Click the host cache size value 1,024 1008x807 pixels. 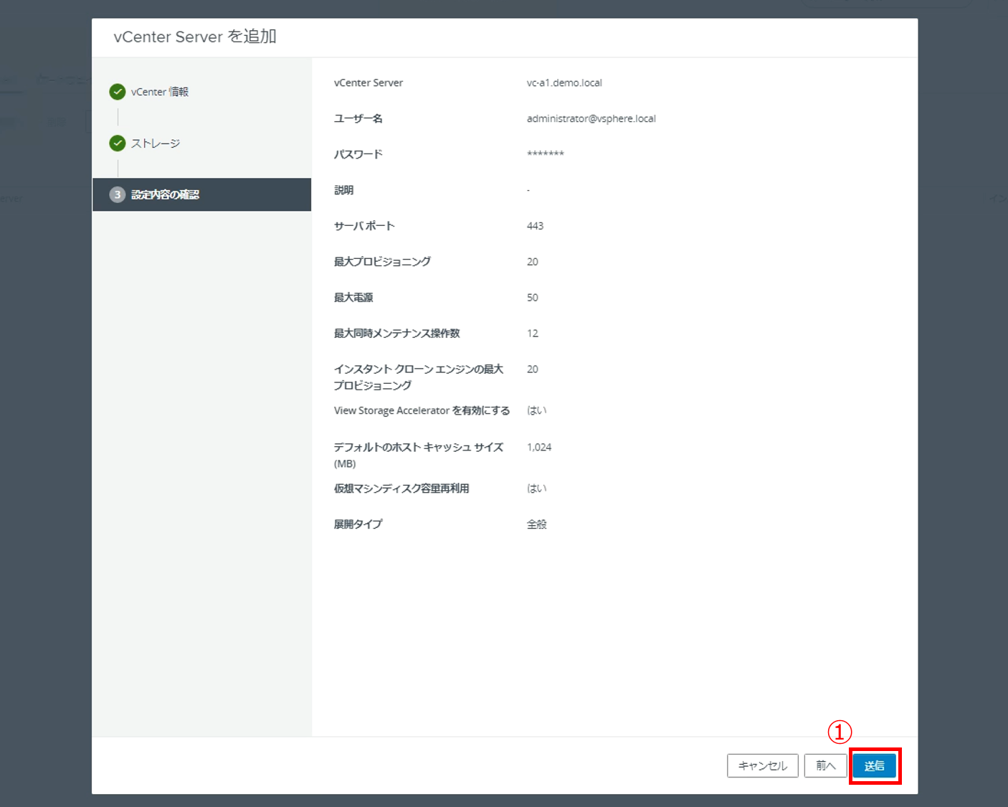pos(539,447)
